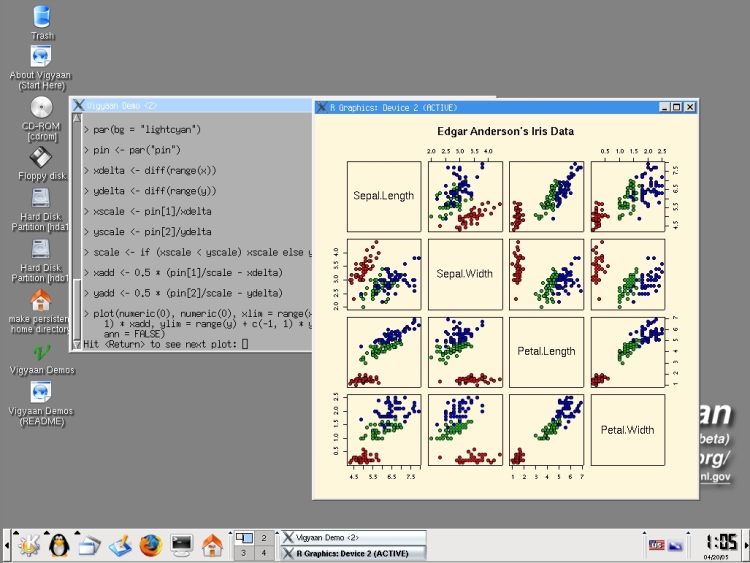Open make persistent home directory icon
This screenshot has height=563, width=750.
(41, 301)
